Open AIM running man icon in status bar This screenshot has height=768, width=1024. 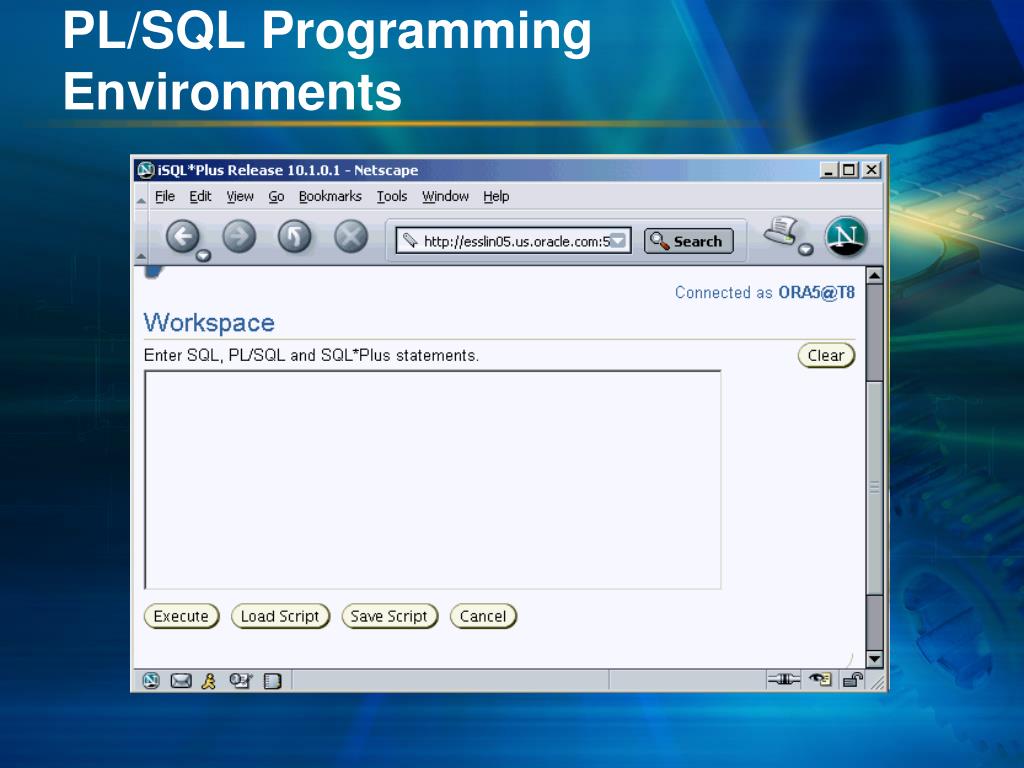click(209, 680)
